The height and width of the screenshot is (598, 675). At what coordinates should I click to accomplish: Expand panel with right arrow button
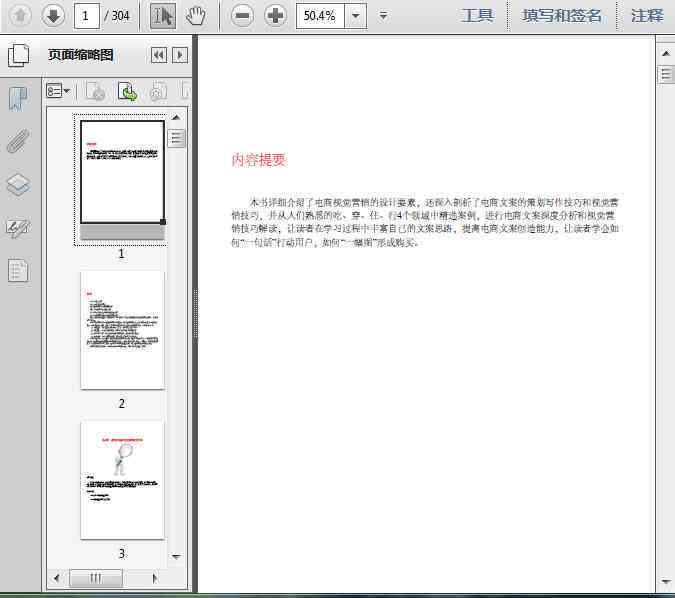180,55
